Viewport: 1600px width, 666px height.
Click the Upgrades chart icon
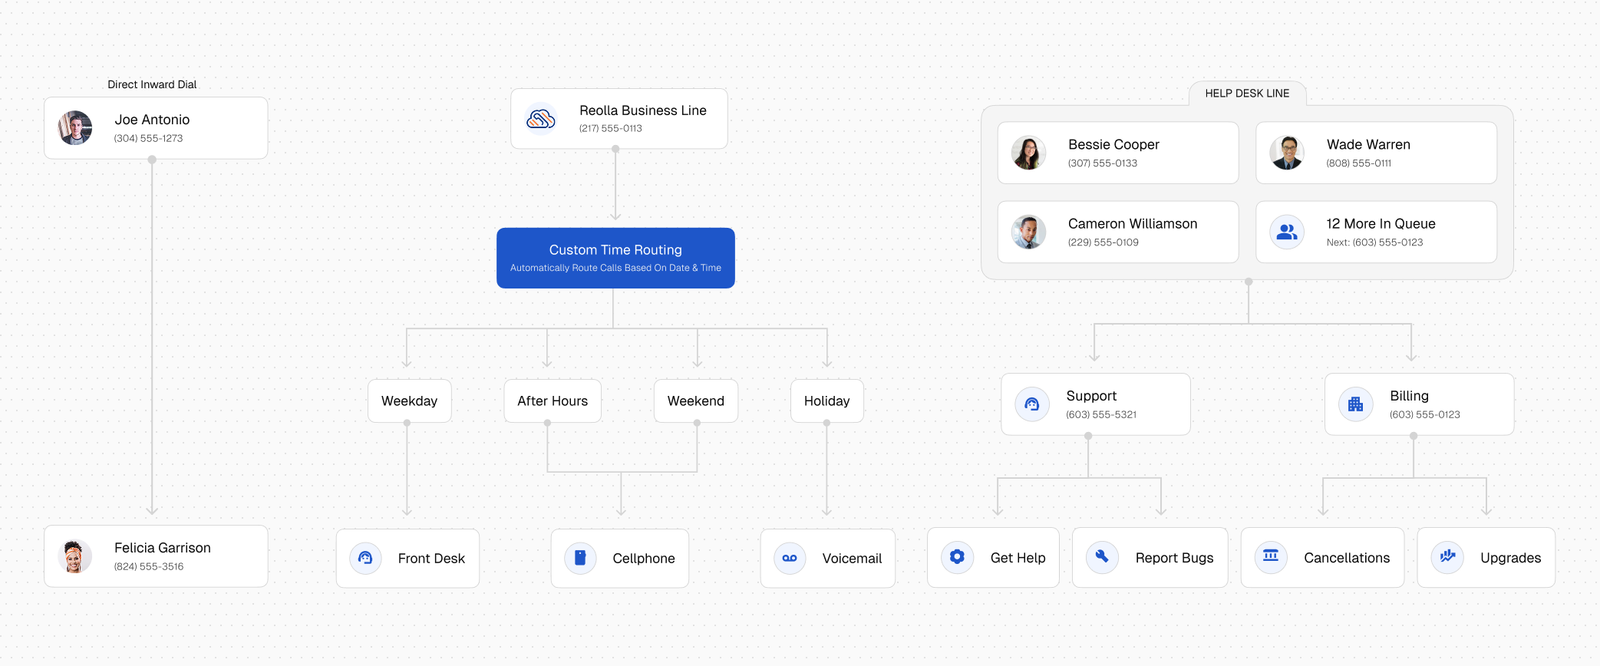coord(1447,557)
